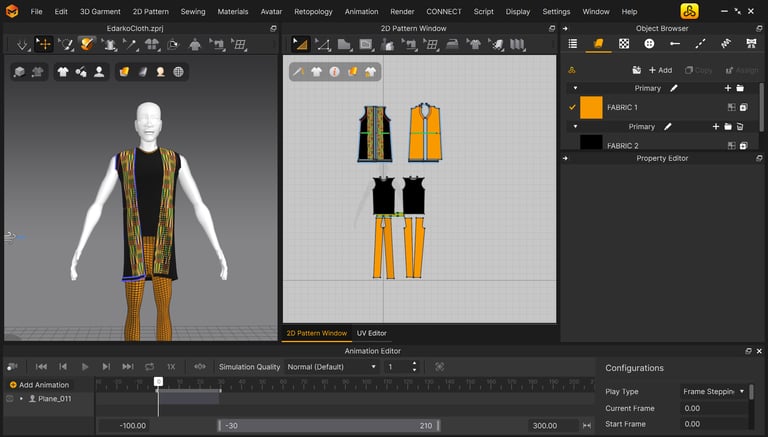Click the orange FABRIC 1 color swatch
Image resolution: width=768 pixels, height=437 pixels.
pos(591,107)
